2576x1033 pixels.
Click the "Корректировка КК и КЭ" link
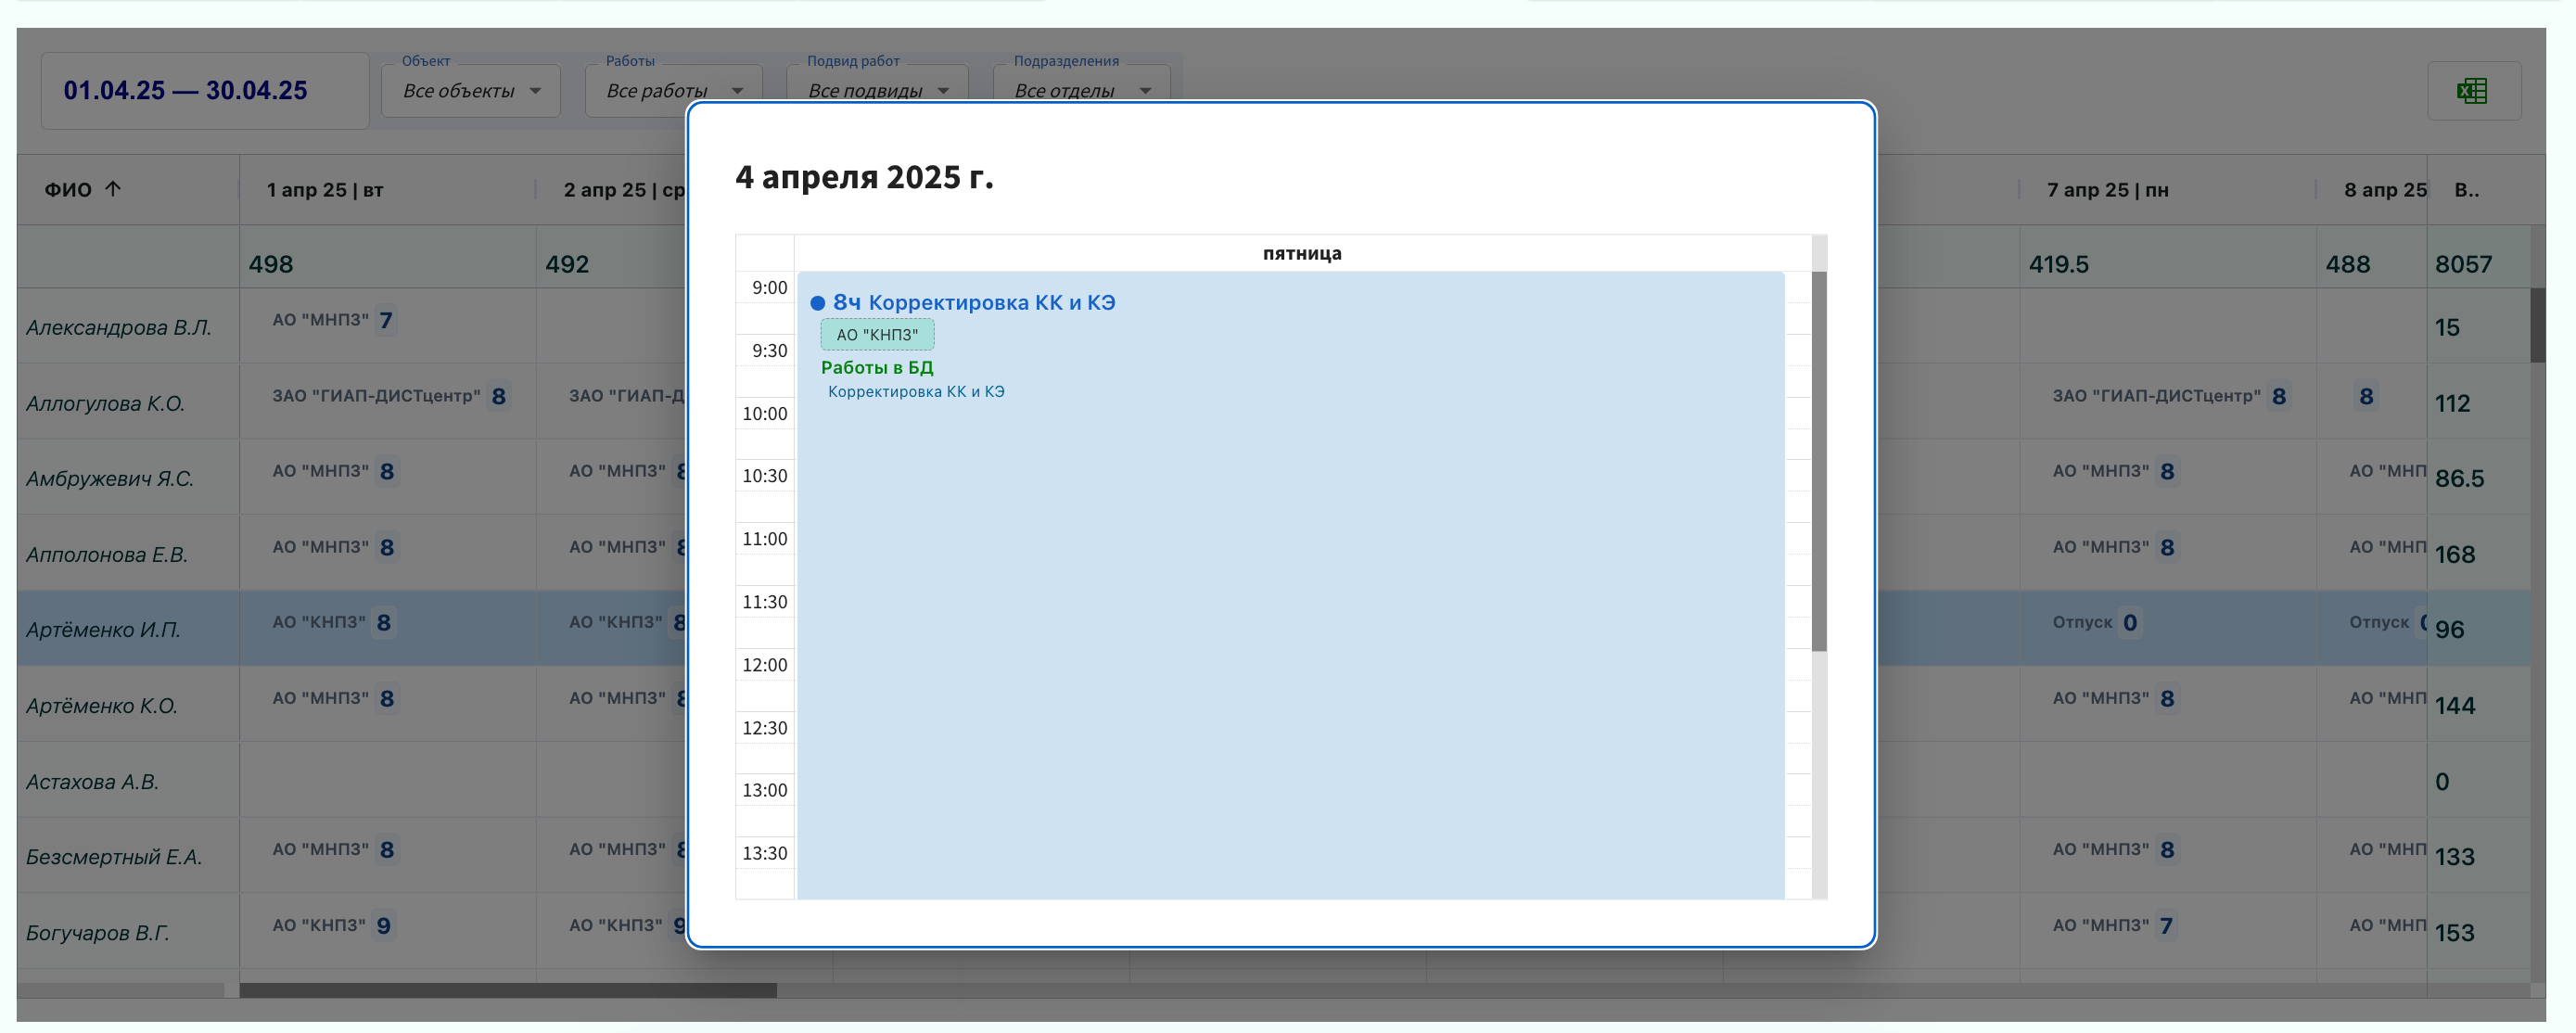917,391
